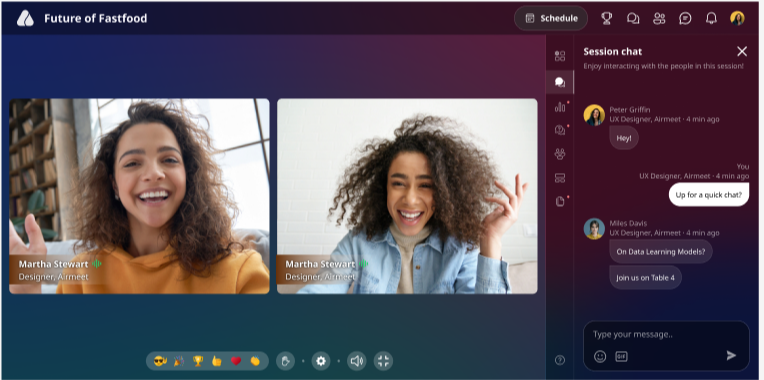This screenshot has width=764, height=380.
Task: Send the heart emoji reaction
Action: (x=236, y=361)
